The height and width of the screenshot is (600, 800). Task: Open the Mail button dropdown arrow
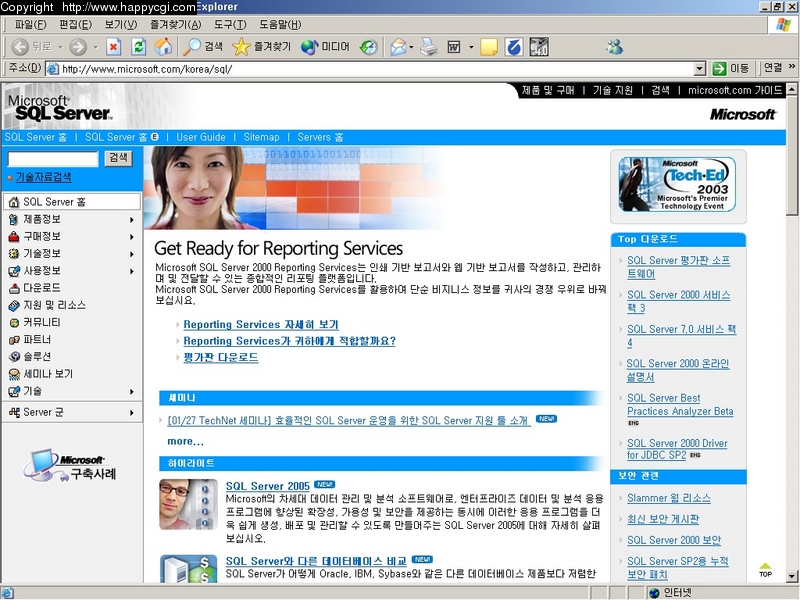(411, 47)
